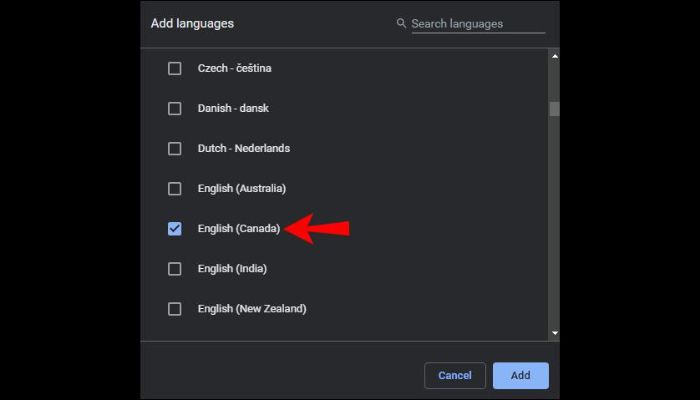Uncheck the English (Canada) checkbox

click(x=175, y=229)
